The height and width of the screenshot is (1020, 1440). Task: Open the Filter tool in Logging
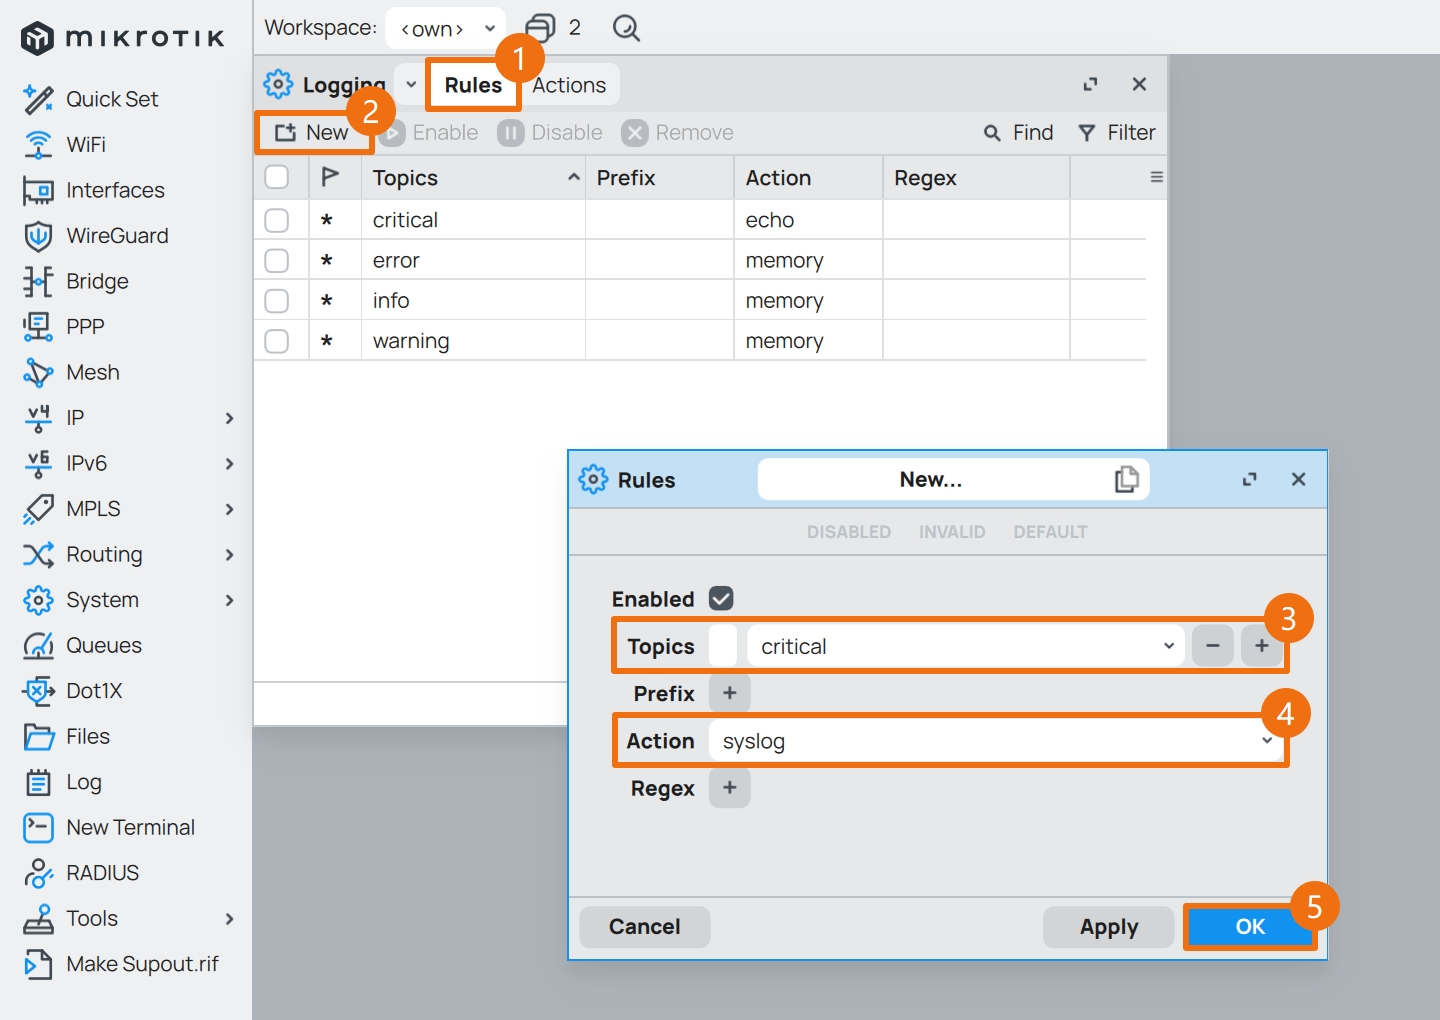[1117, 133]
